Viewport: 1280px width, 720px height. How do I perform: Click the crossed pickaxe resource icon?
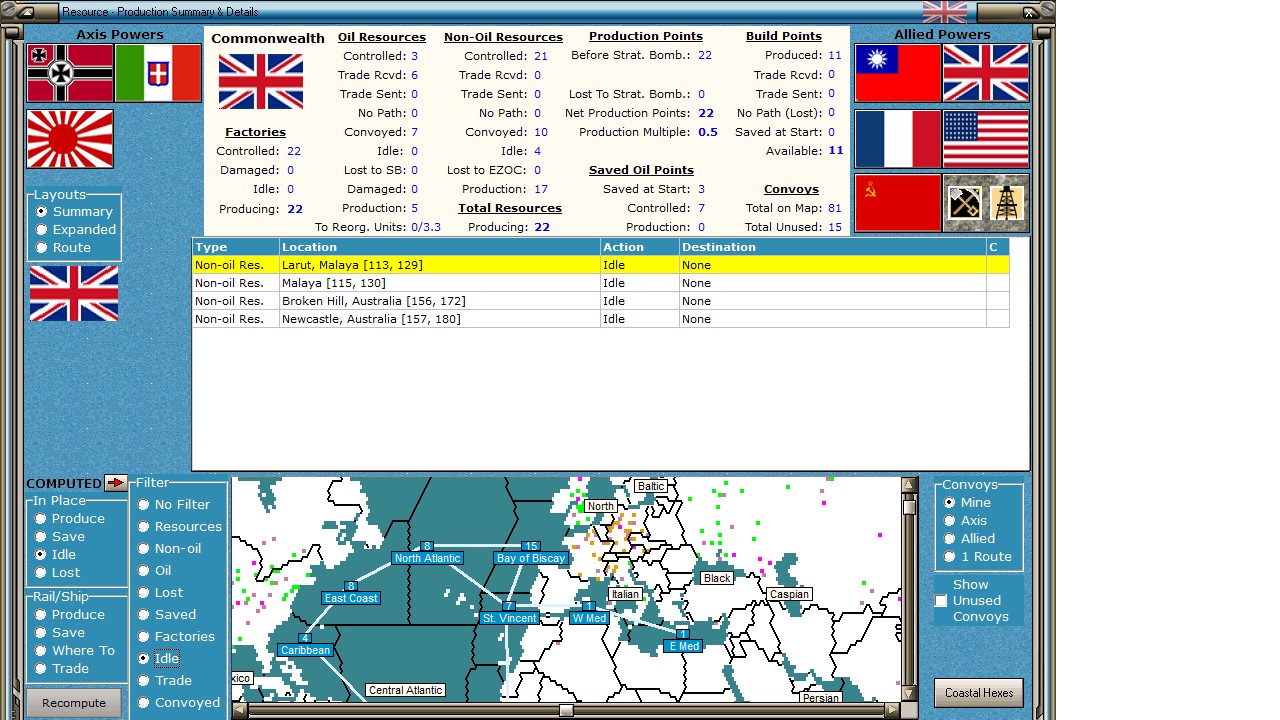[964, 203]
